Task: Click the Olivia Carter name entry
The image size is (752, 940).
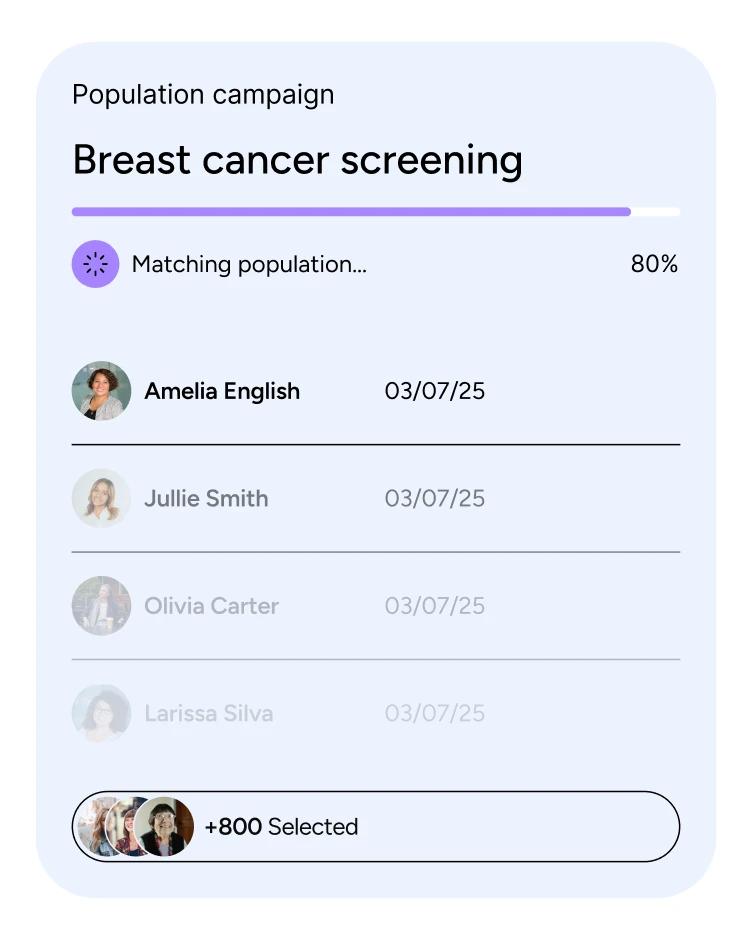Action: (x=212, y=605)
